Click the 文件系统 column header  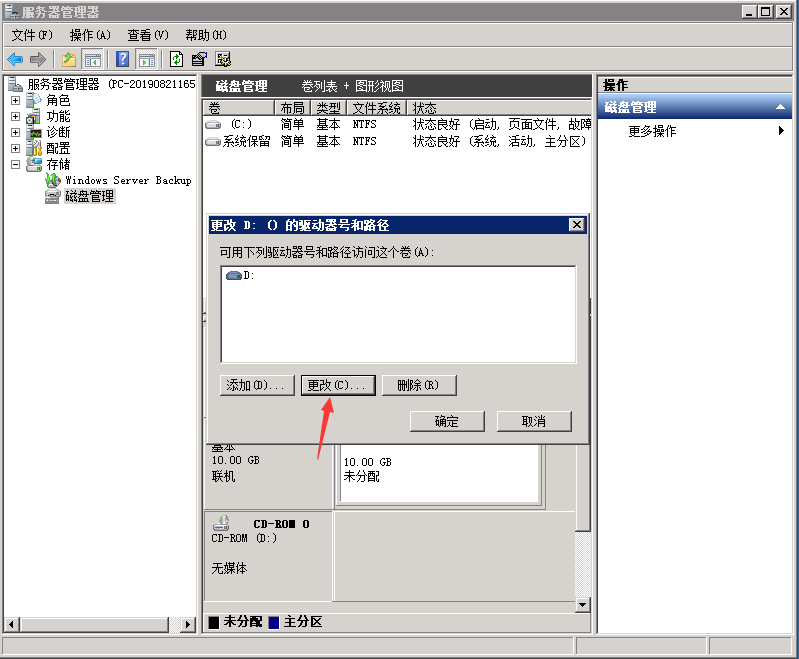click(x=377, y=107)
